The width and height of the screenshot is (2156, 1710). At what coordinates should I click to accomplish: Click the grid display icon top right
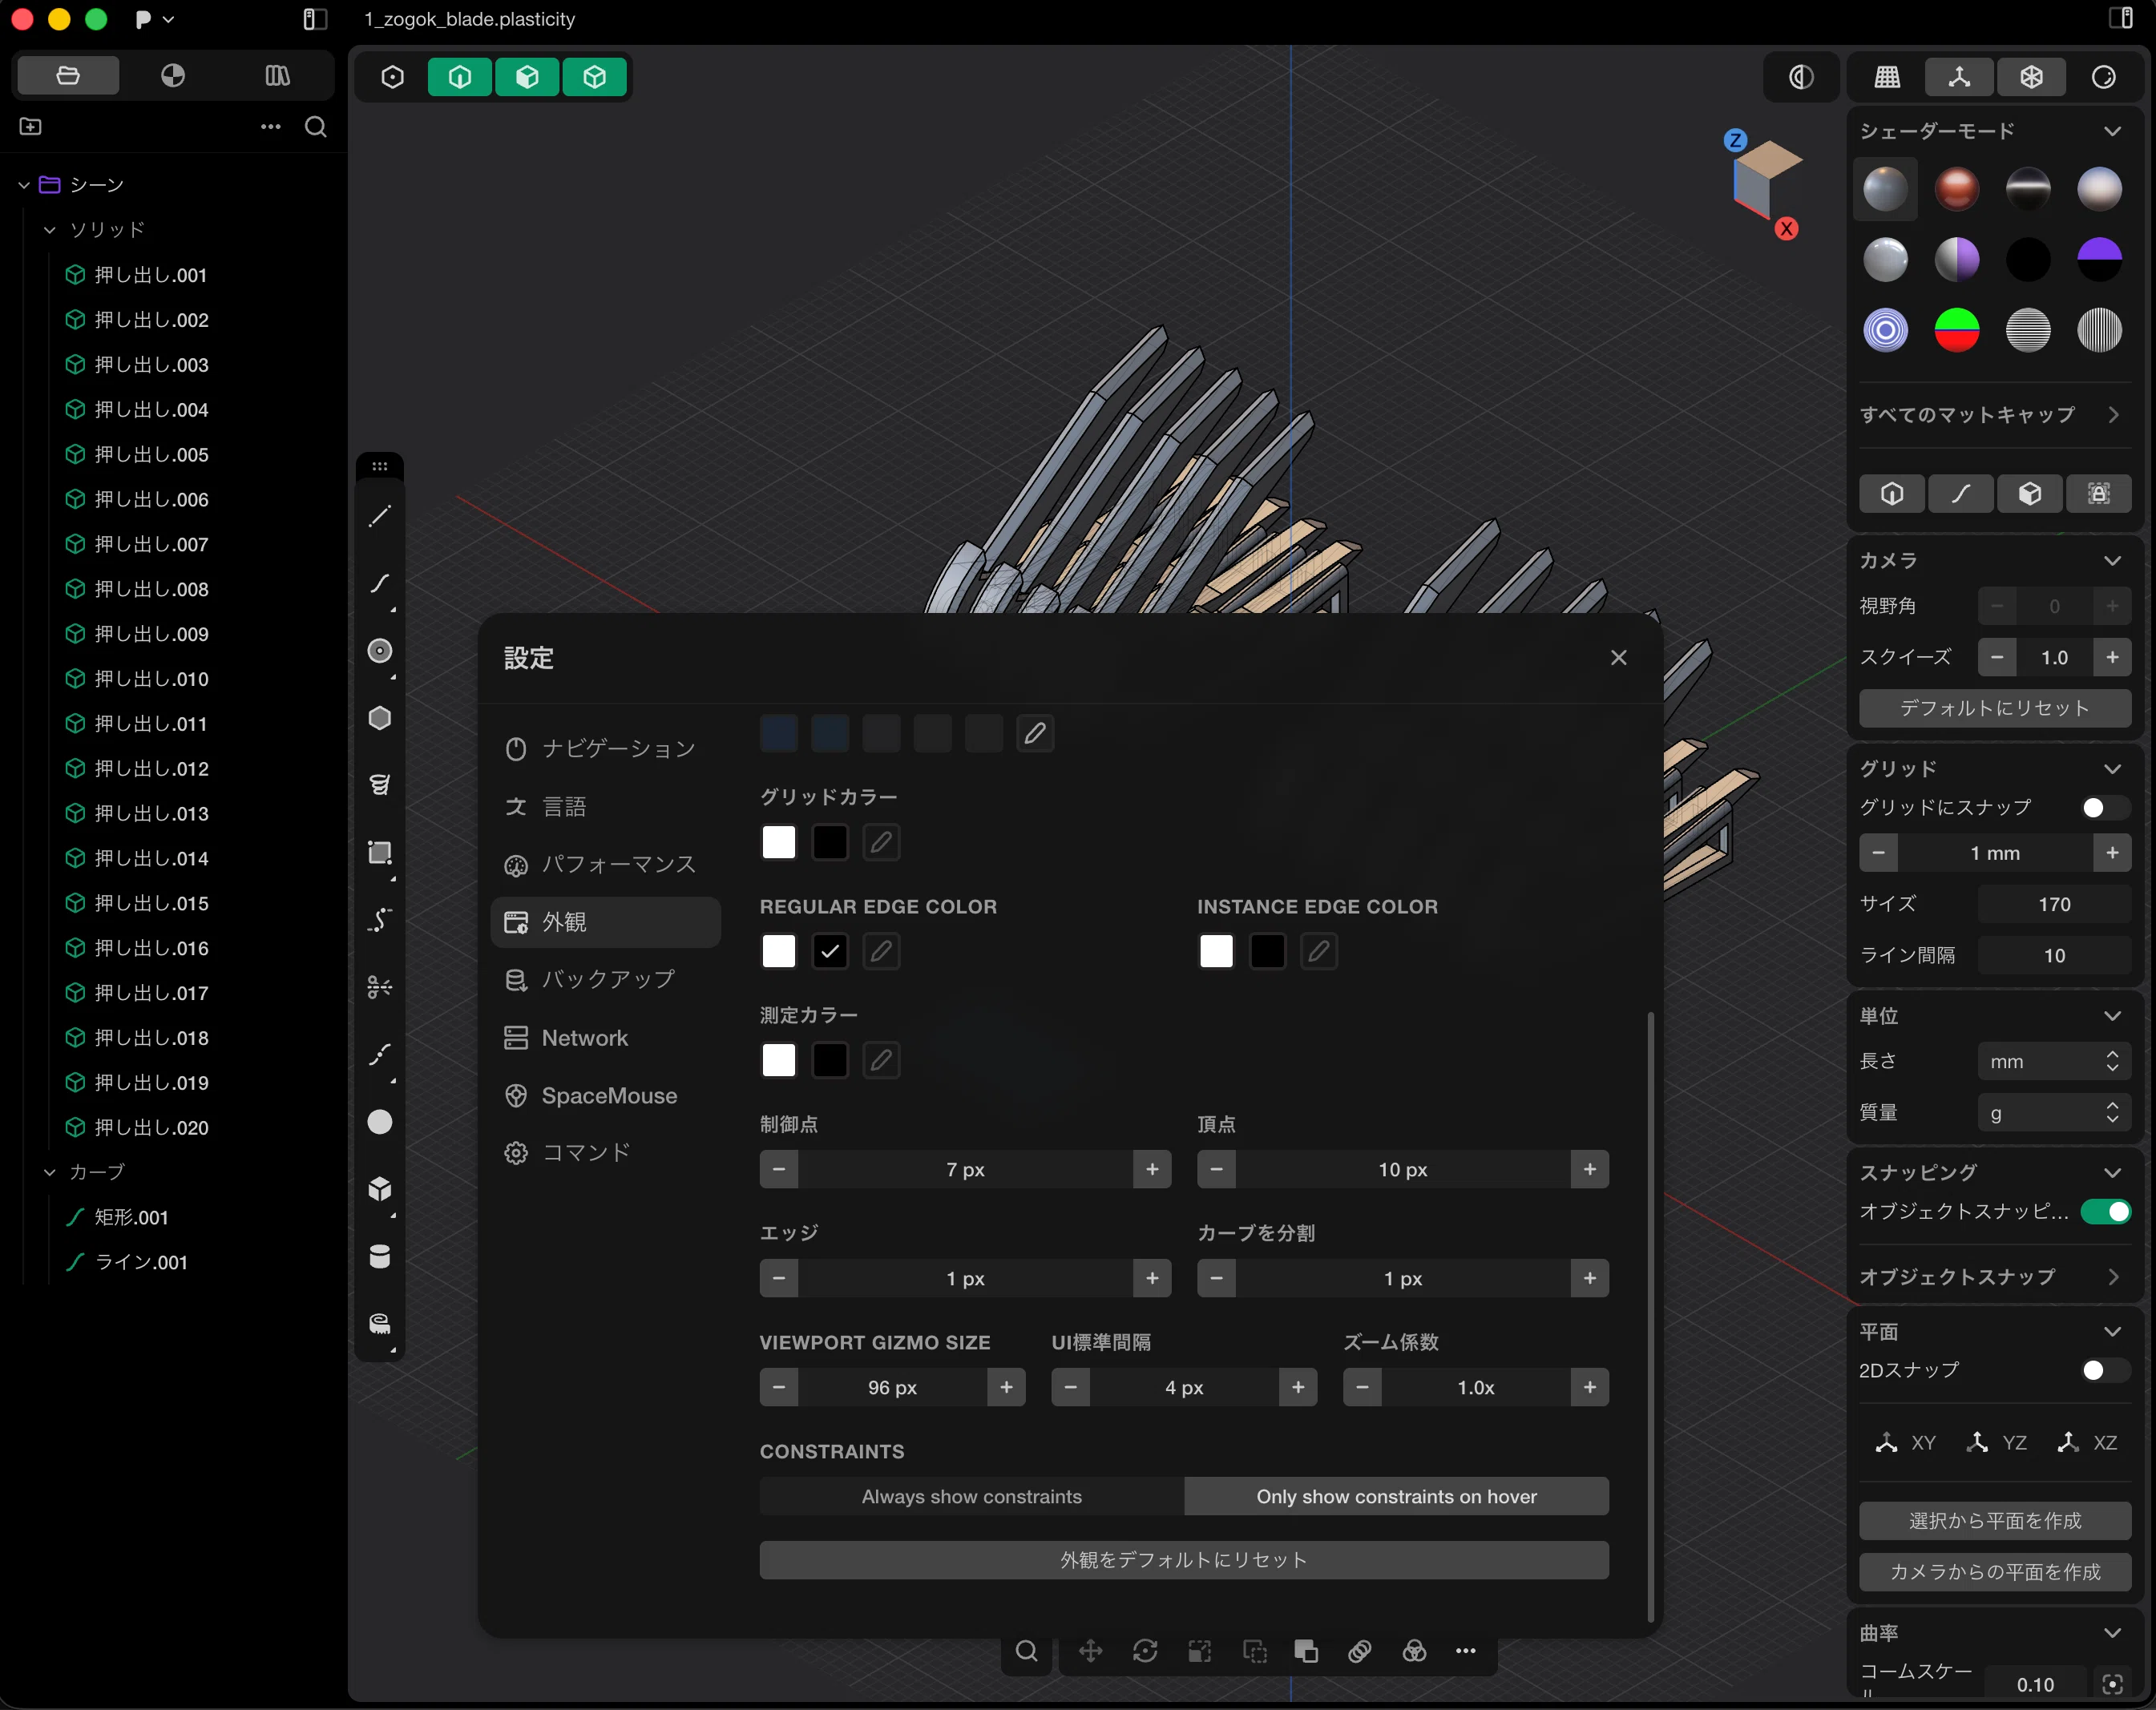[x=1887, y=77]
